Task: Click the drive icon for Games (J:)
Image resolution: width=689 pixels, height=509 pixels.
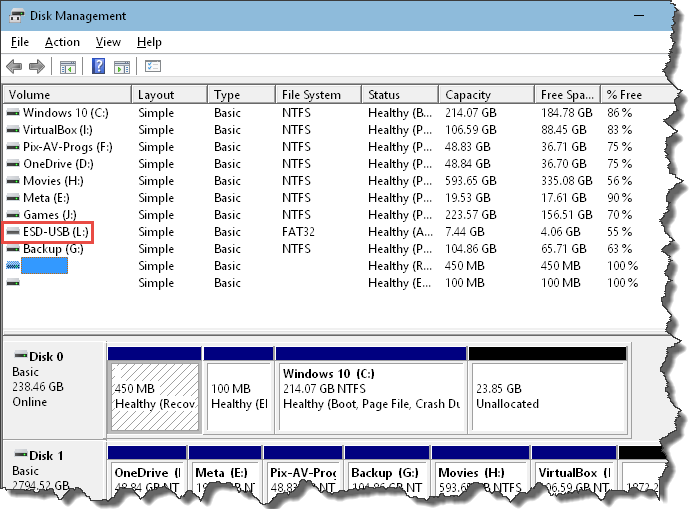Action: point(13,215)
